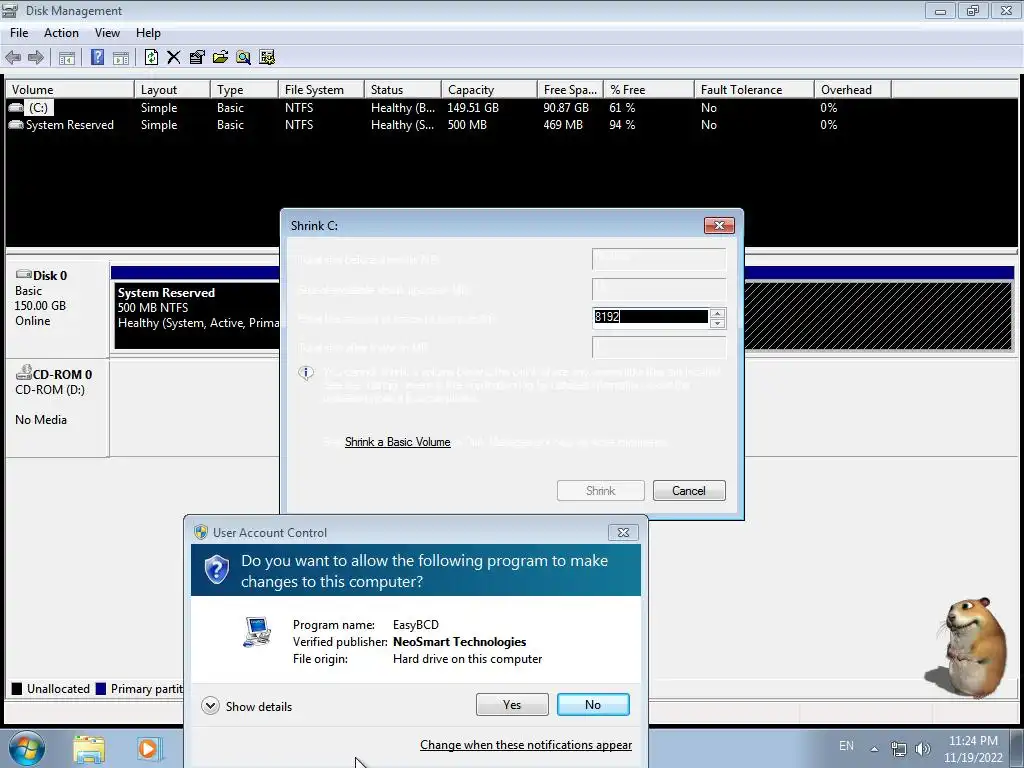Toggle the console tree pane icon
The height and width of the screenshot is (768, 1024).
pyautogui.click(x=67, y=57)
